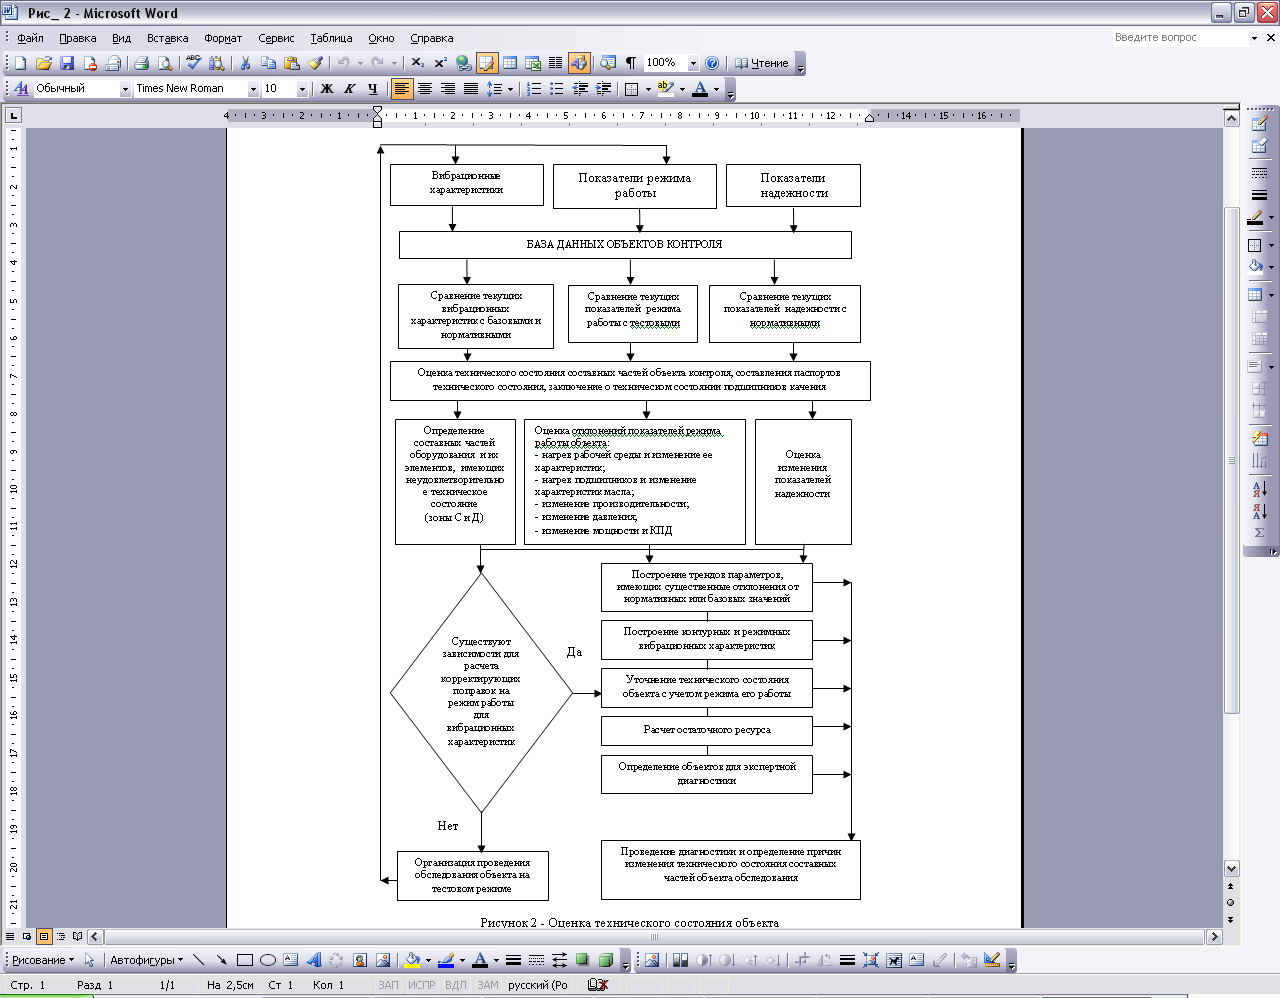Open the Автофигуры menu
The image size is (1280, 998).
(146, 960)
